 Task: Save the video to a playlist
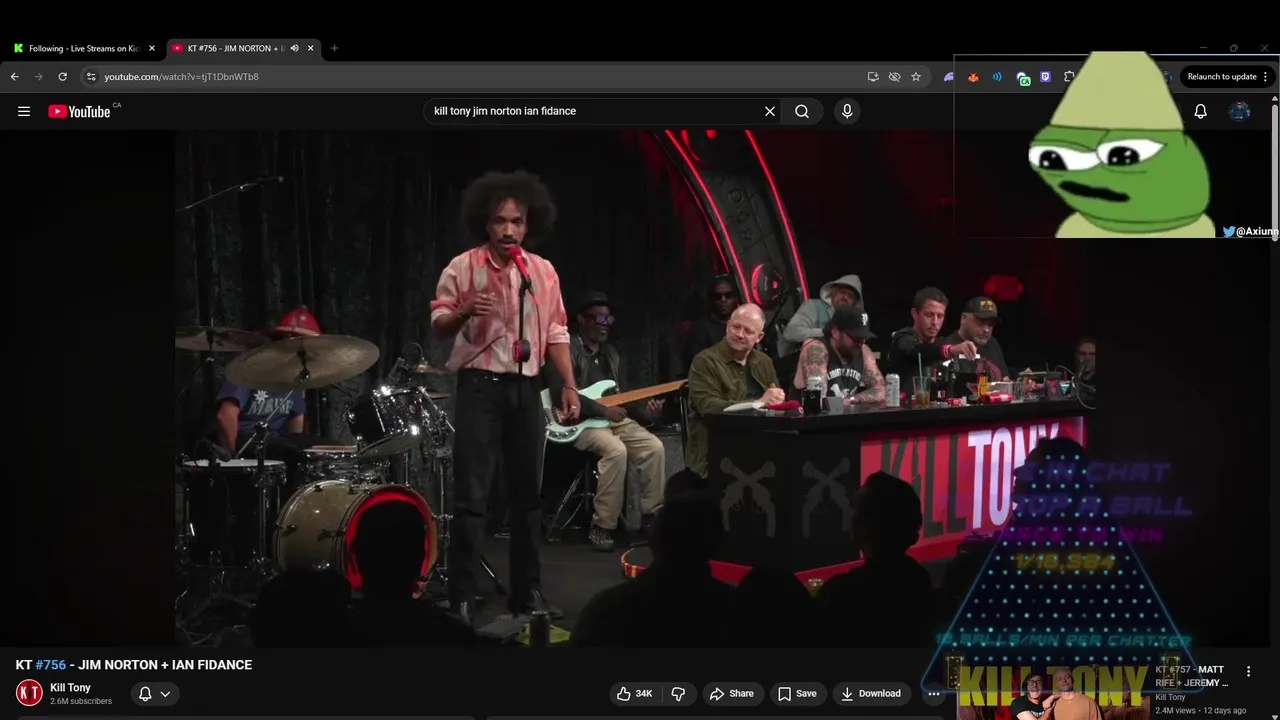[x=797, y=693]
